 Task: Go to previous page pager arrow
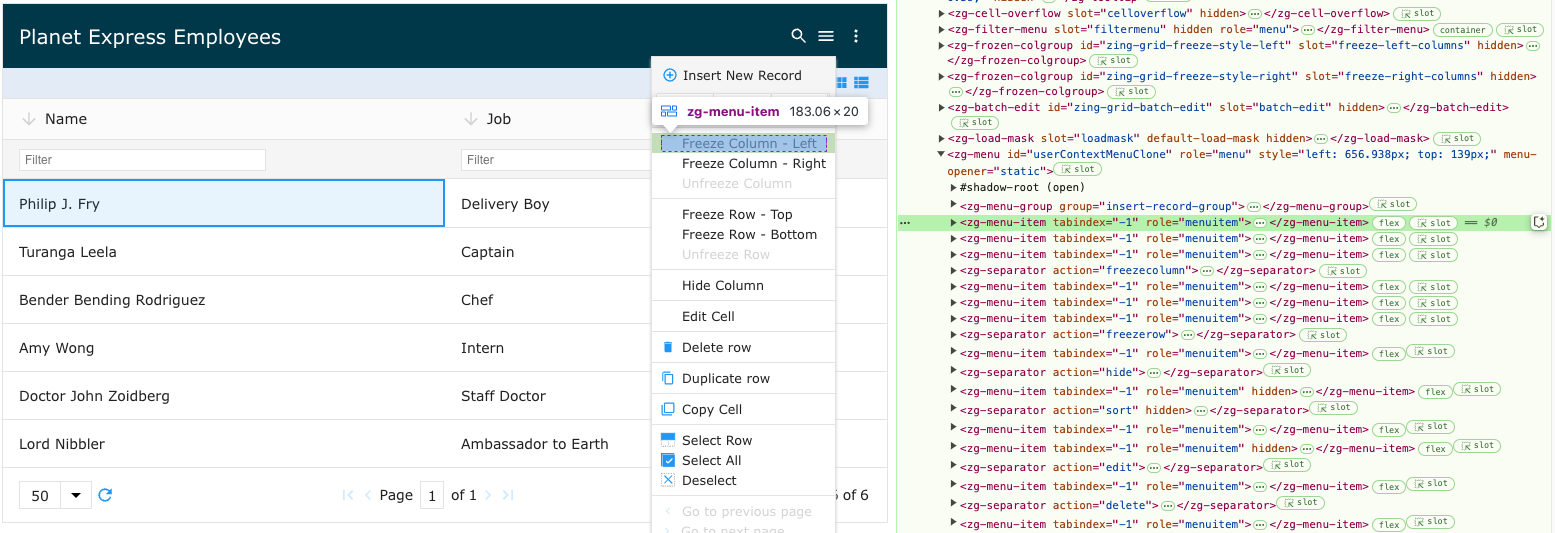click(x=368, y=495)
